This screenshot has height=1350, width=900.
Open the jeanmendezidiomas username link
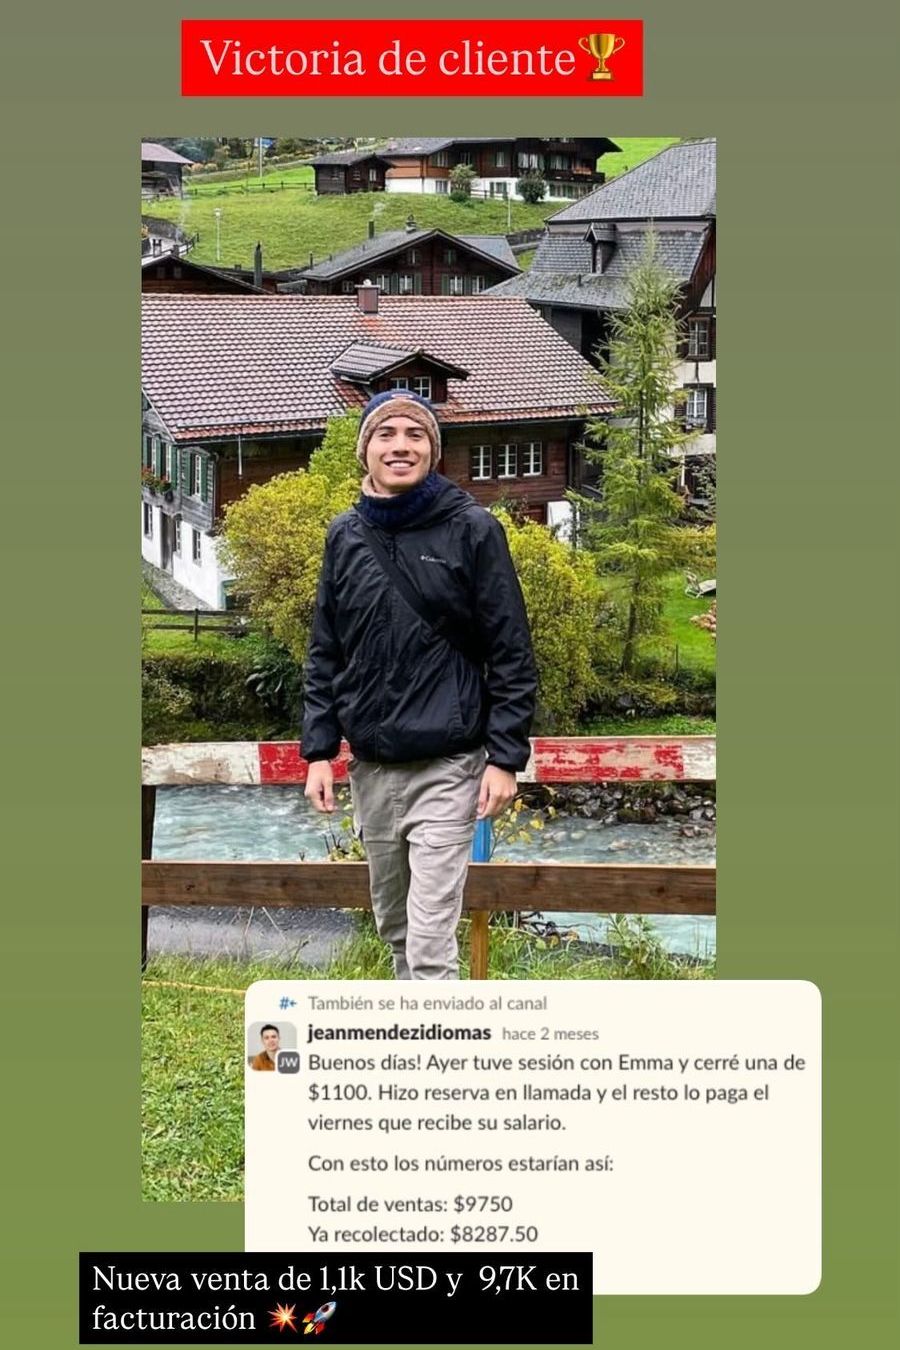(399, 1033)
